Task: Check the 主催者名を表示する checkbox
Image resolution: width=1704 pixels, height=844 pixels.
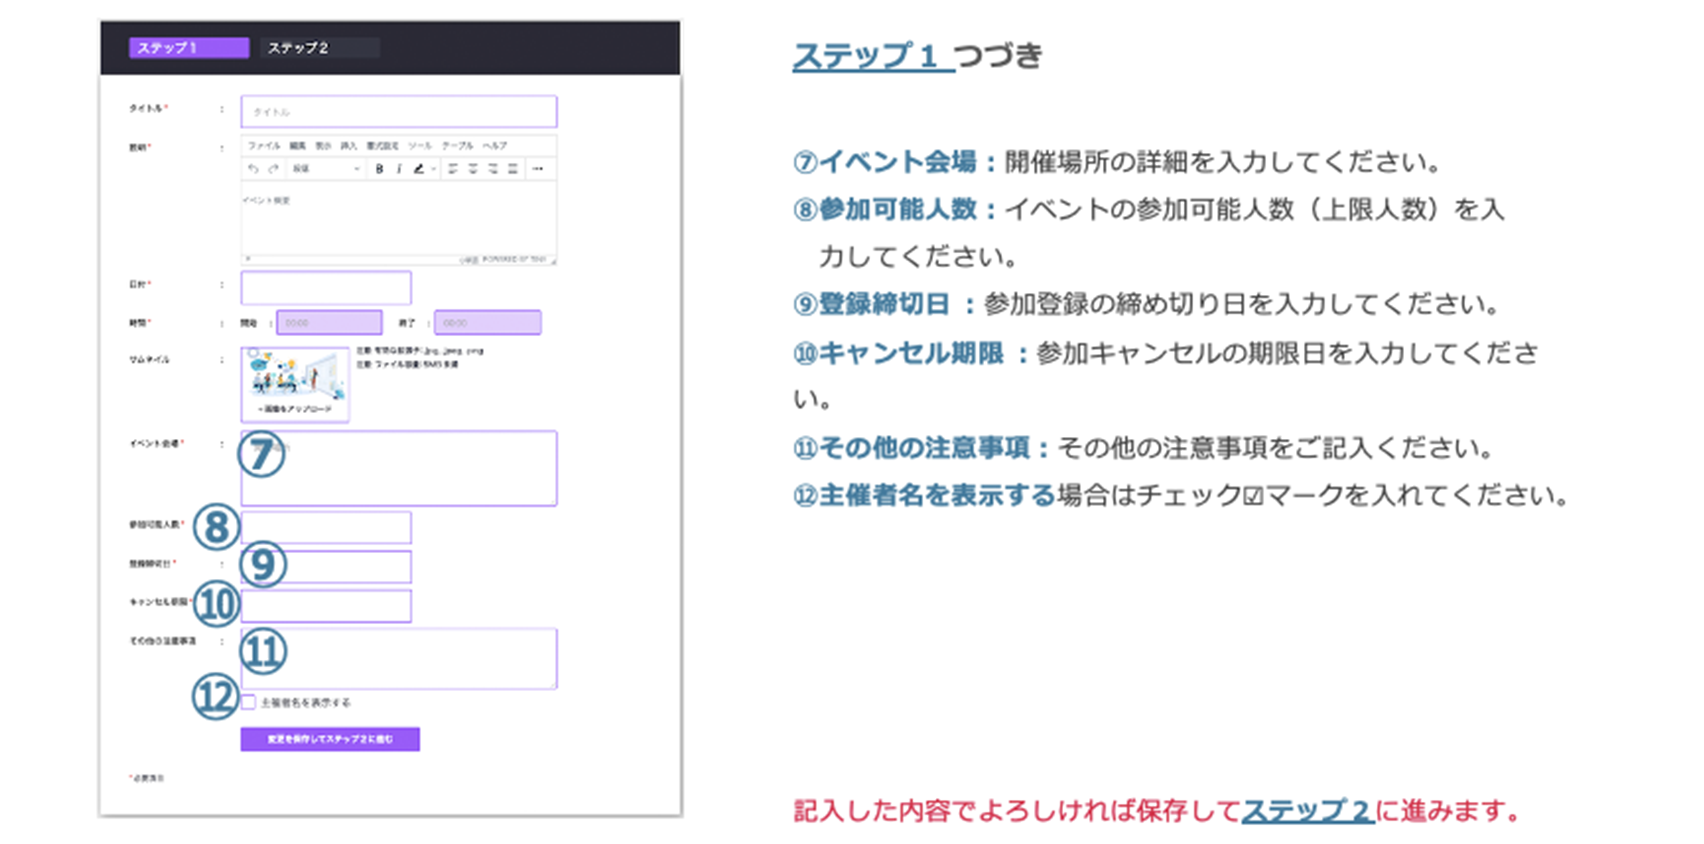Action: click(x=249, y=702)
